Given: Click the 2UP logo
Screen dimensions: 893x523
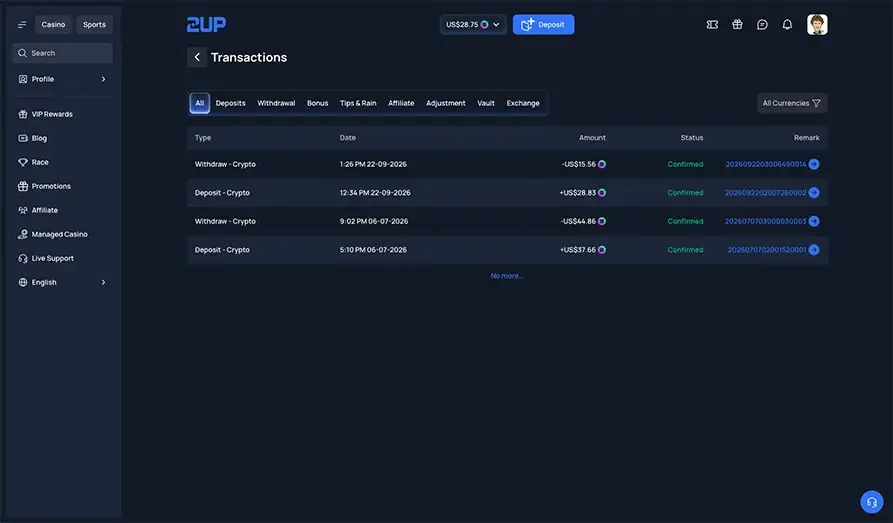Looking at the screenshot, I should [x=206, y=24].
